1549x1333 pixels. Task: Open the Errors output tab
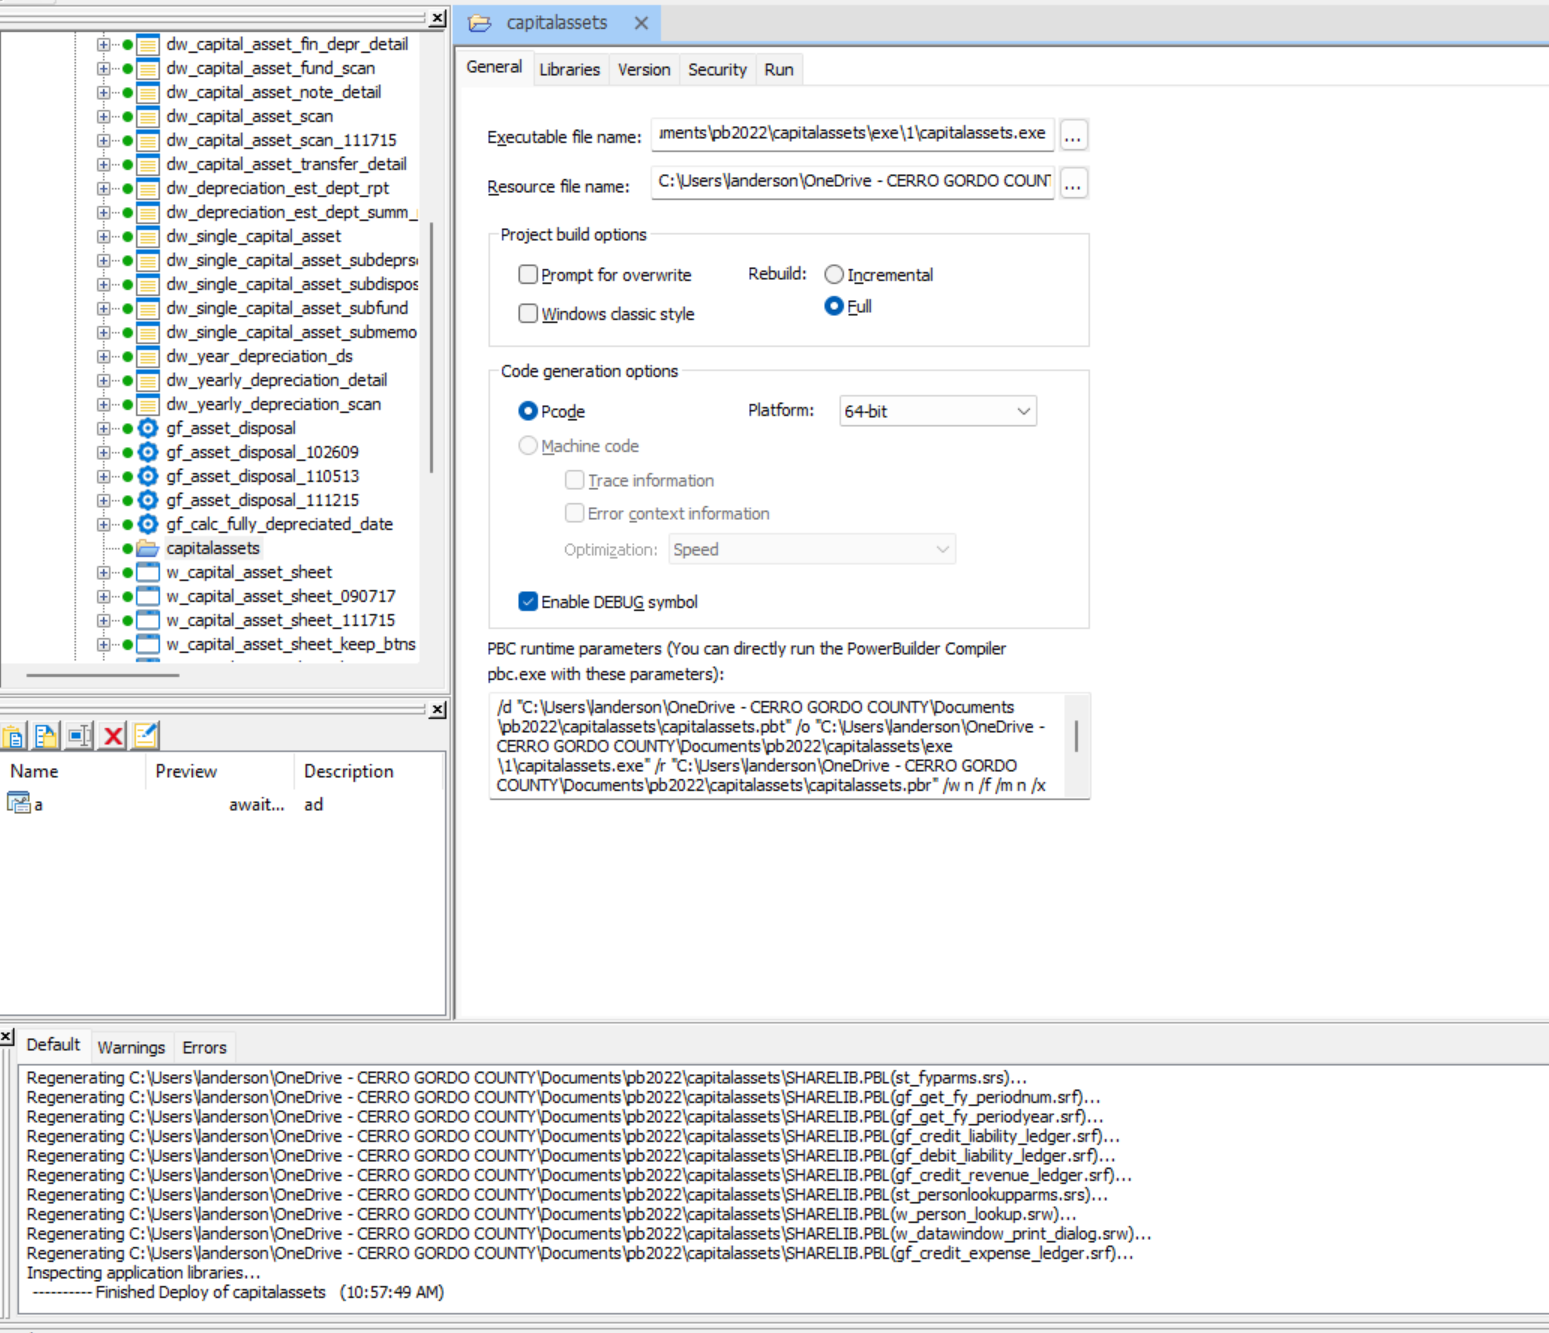(204, 1047)
